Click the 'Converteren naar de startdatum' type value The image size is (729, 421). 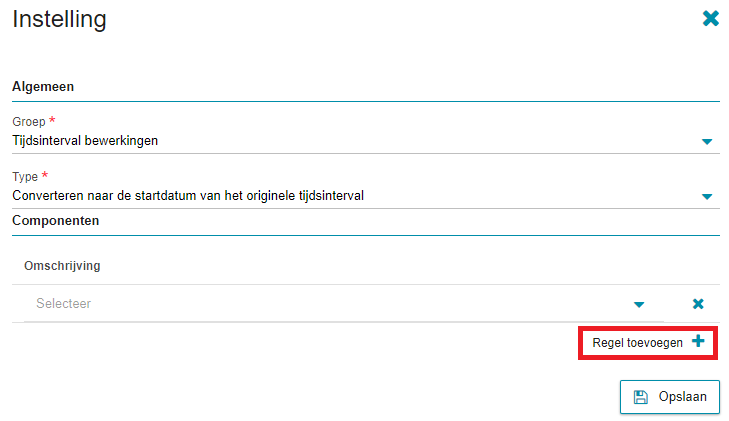point(188,196)
